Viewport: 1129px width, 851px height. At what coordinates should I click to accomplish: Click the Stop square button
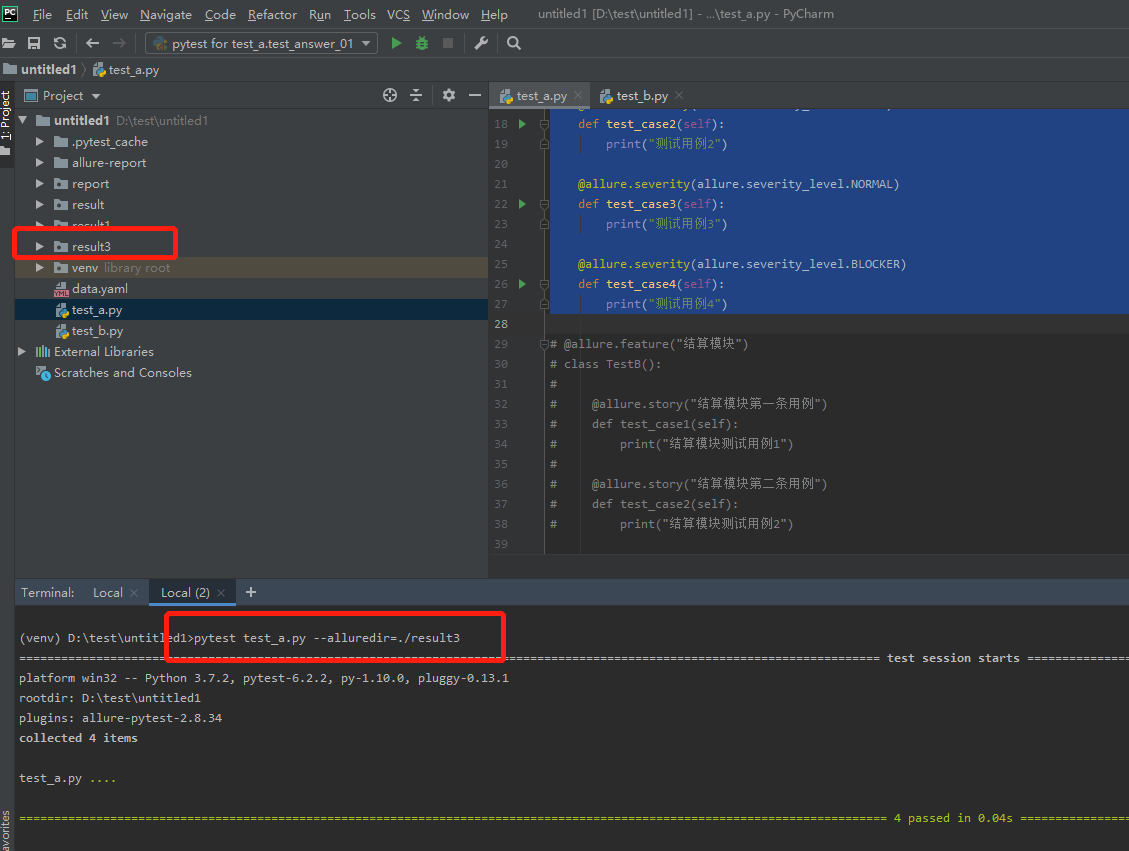[448, 43]
